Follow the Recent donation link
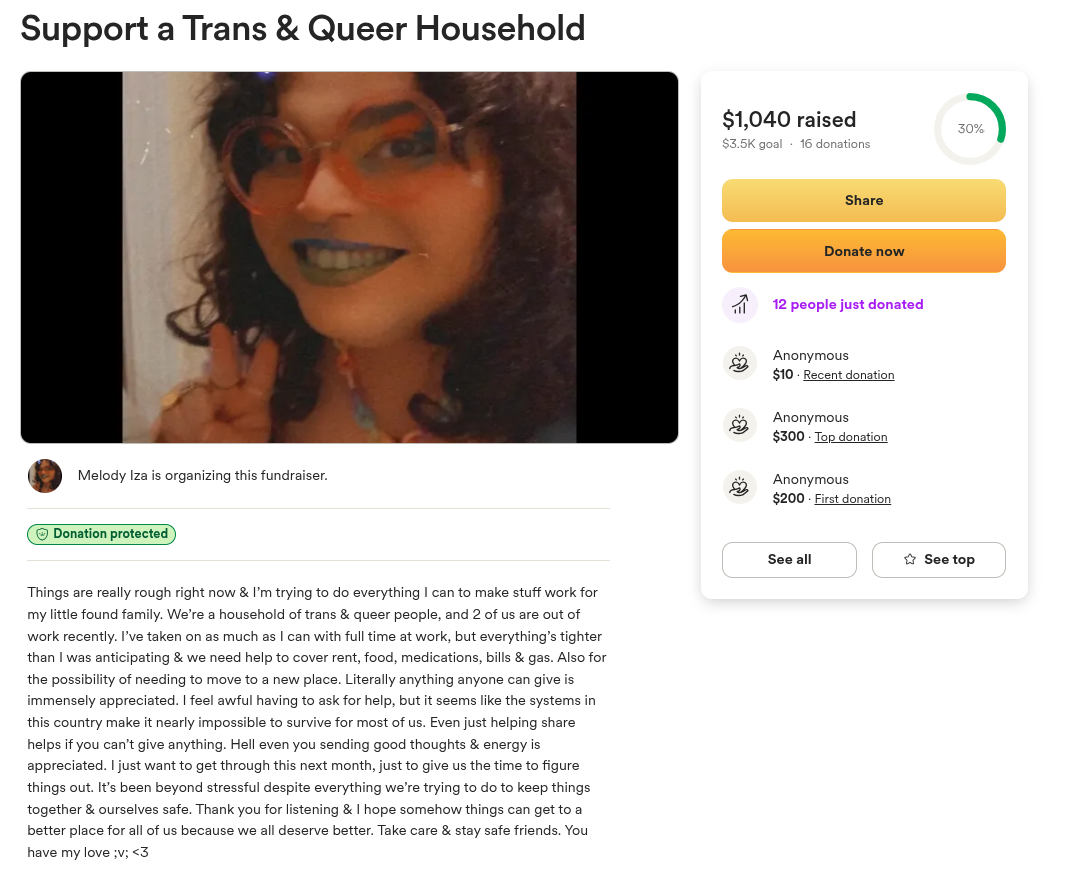This screenshot has width=1071, height=872. point(848,375)
